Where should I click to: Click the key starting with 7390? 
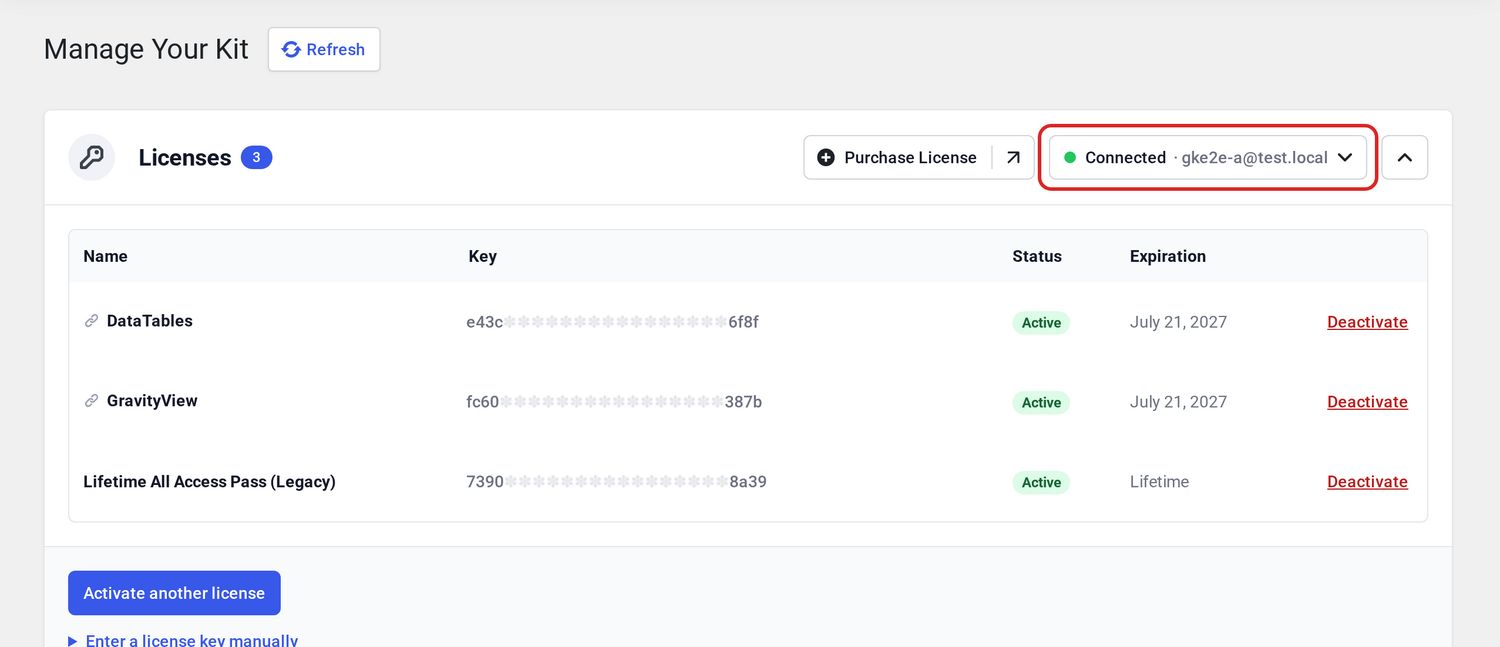[616, 482]
